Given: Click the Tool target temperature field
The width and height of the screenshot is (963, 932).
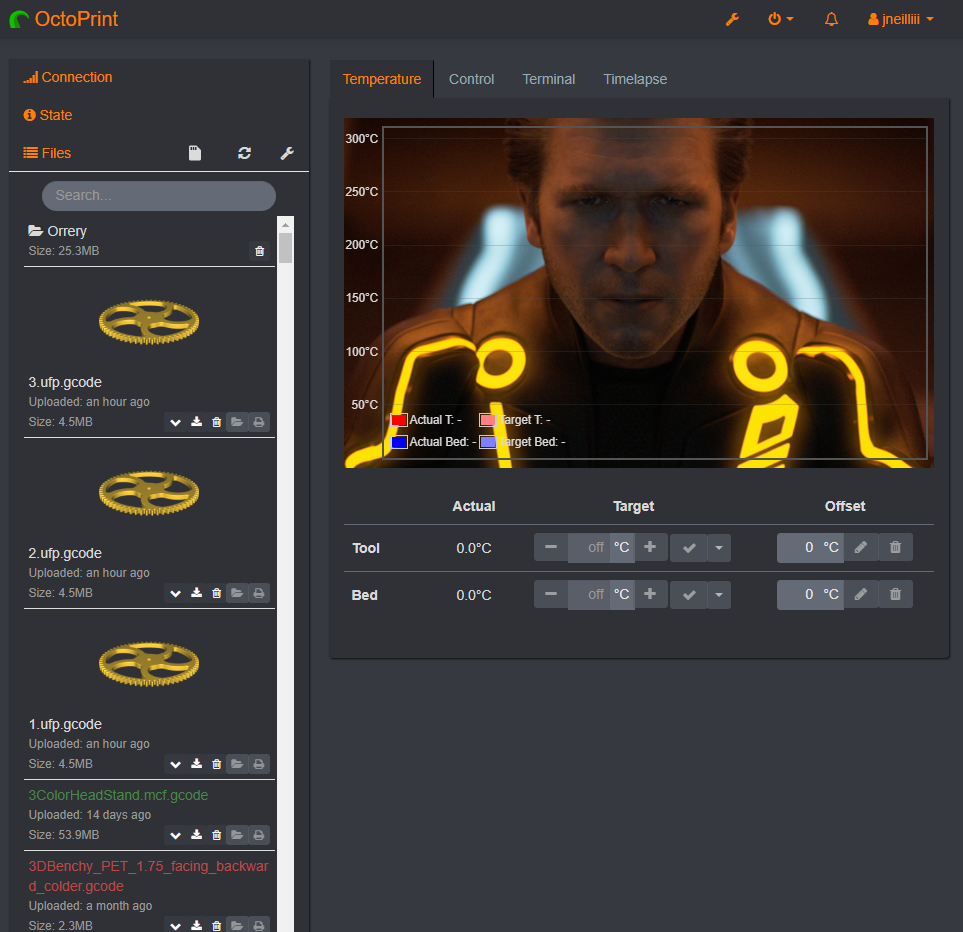Looking at the screenshot, I should [x=589, y=548].
